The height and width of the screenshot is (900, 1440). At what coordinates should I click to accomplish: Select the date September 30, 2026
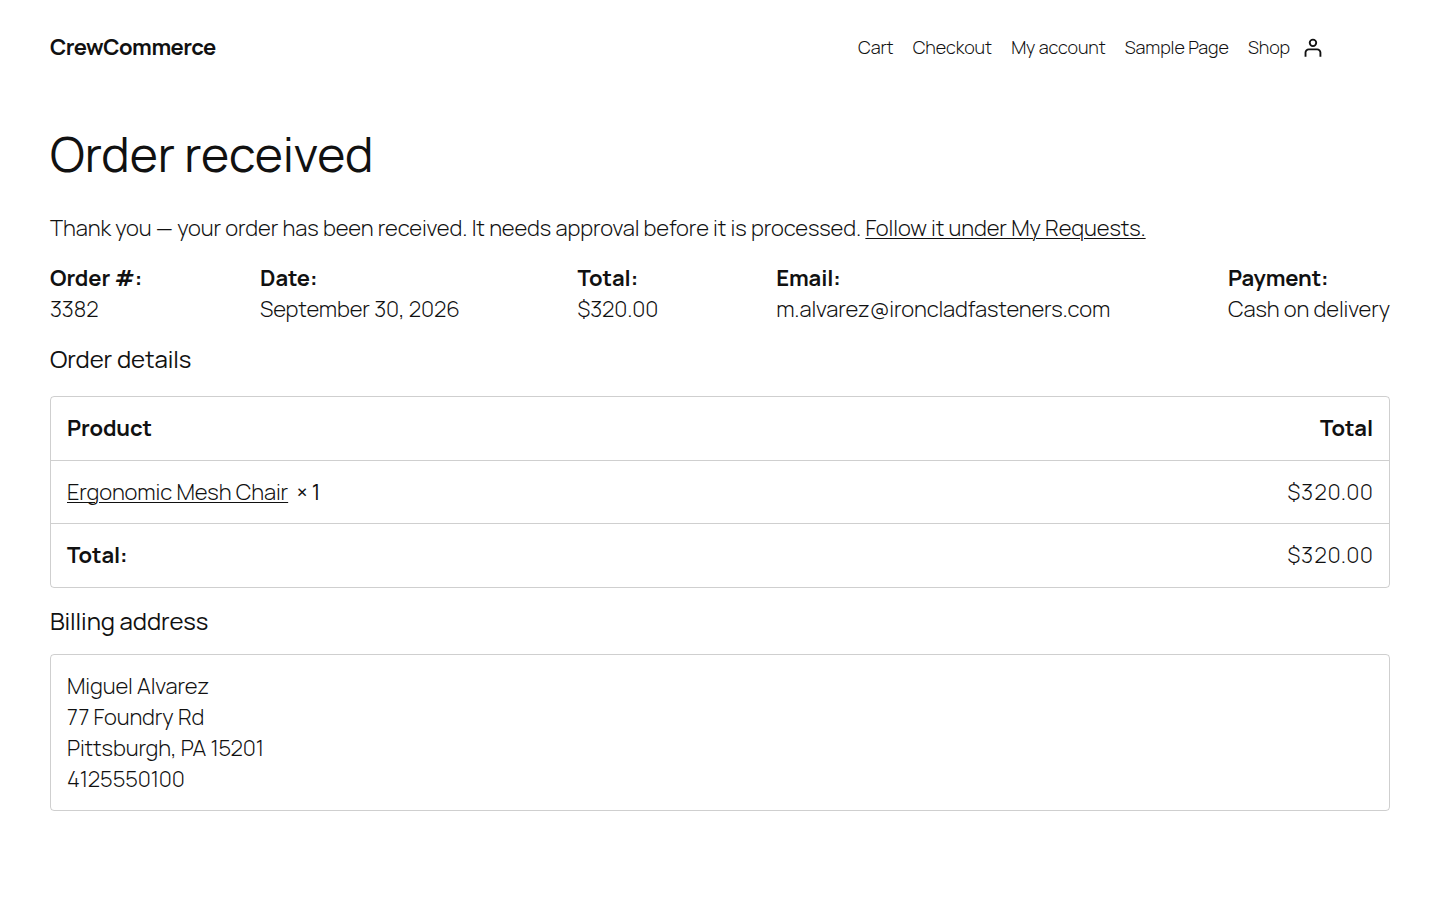tap(359, 310)
